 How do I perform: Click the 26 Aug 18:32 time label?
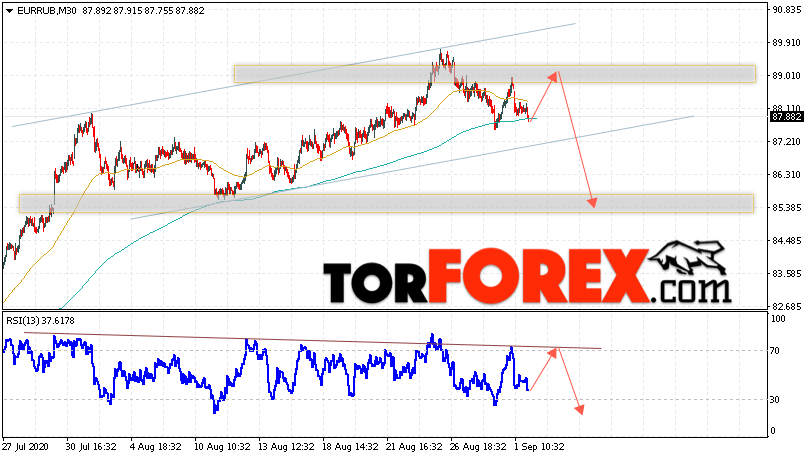pyautogui.click(x=479, y=447)
